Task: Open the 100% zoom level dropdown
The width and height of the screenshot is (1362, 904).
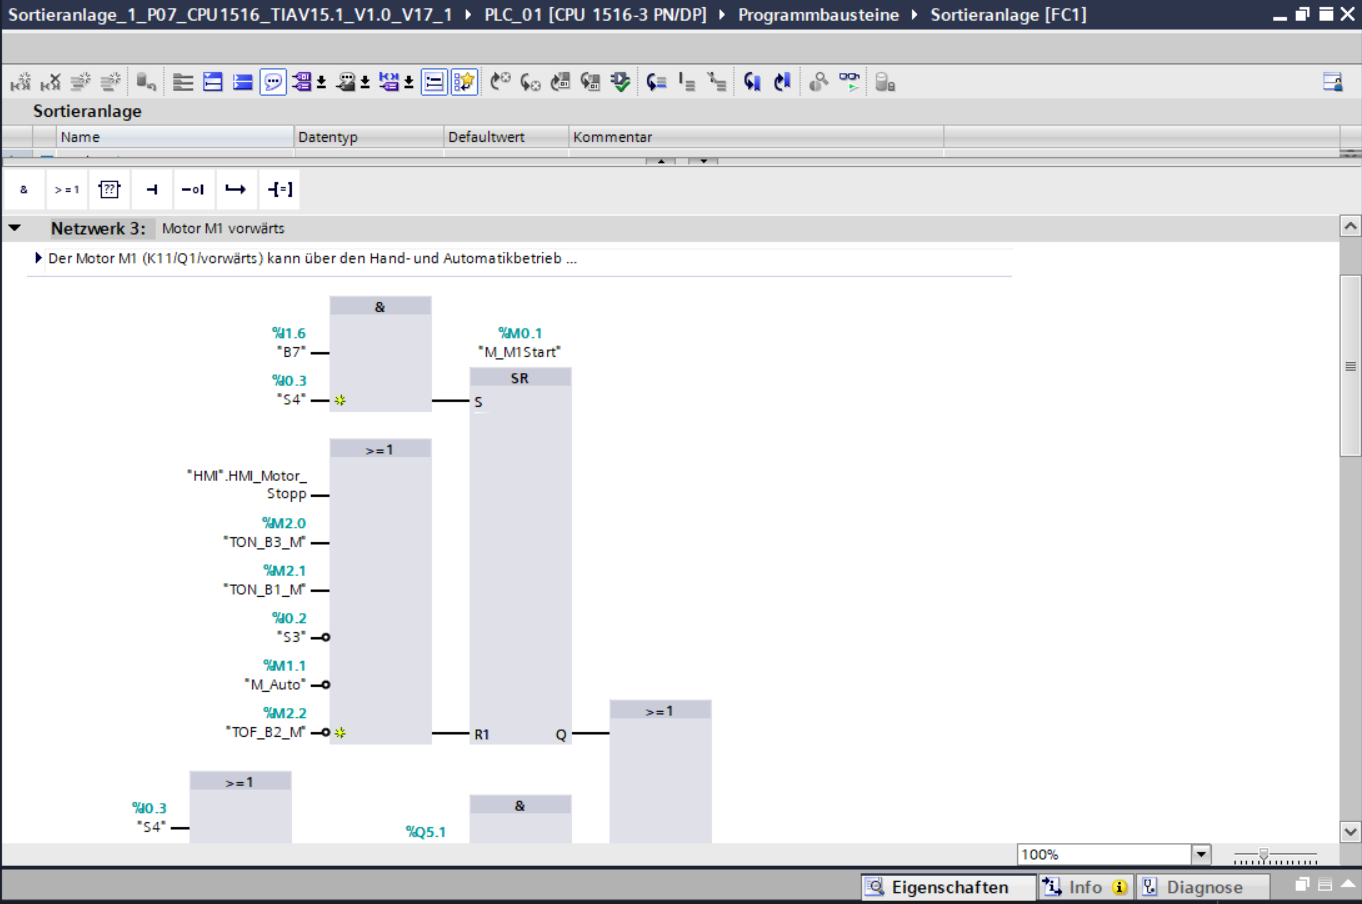Action: (1201, 854)
